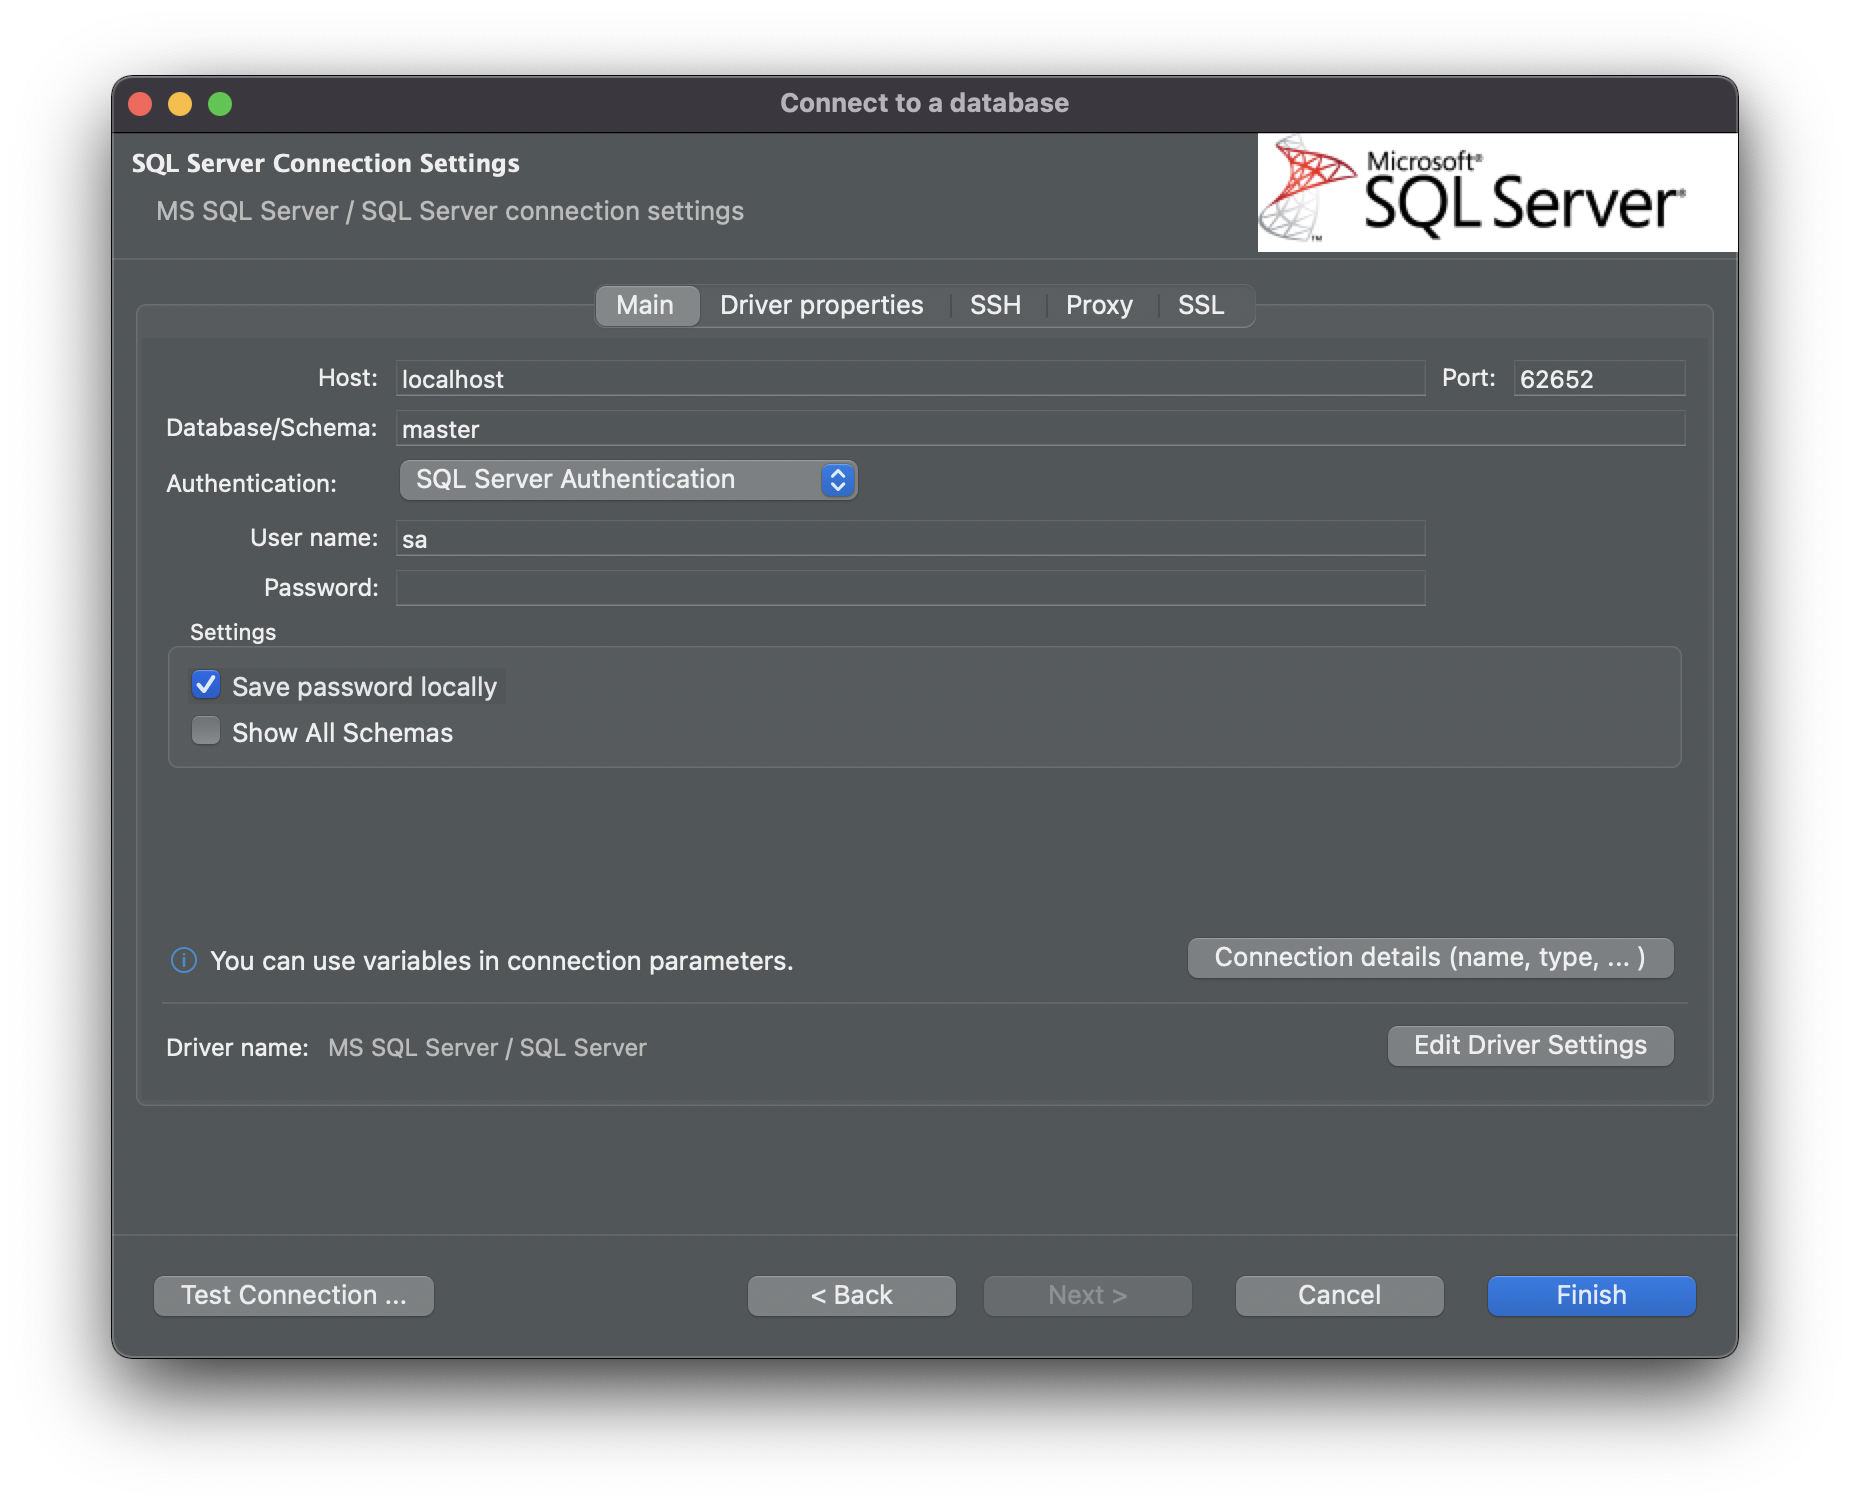Select the Proxy tab
Viewport: 1850px width, 1506px height.
pos(1099,305)
